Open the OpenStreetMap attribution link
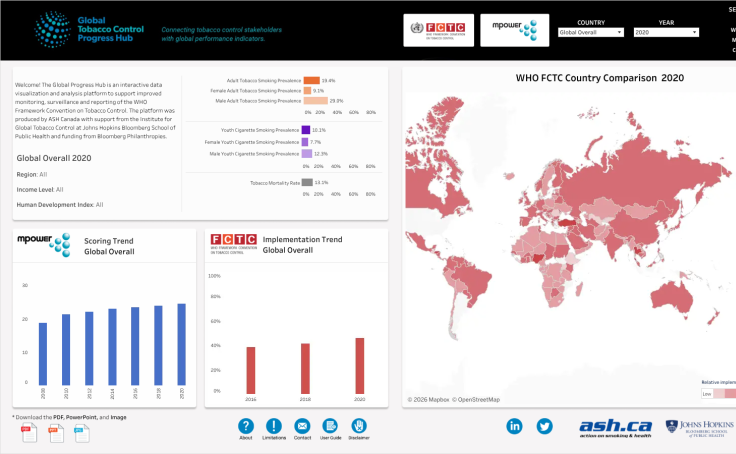Screen dimensions: 736x454 (x=476, y=400)
